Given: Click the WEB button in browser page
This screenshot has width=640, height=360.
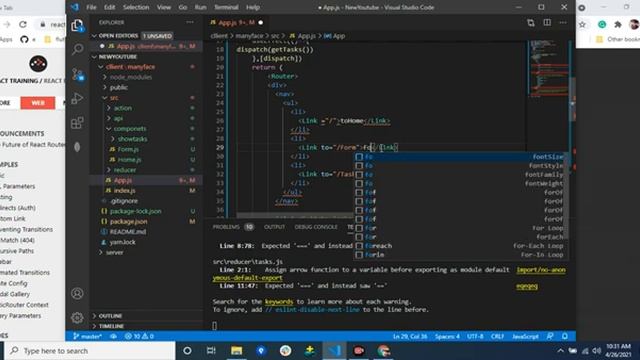Looking at the screenshot, I should point(38,103).
